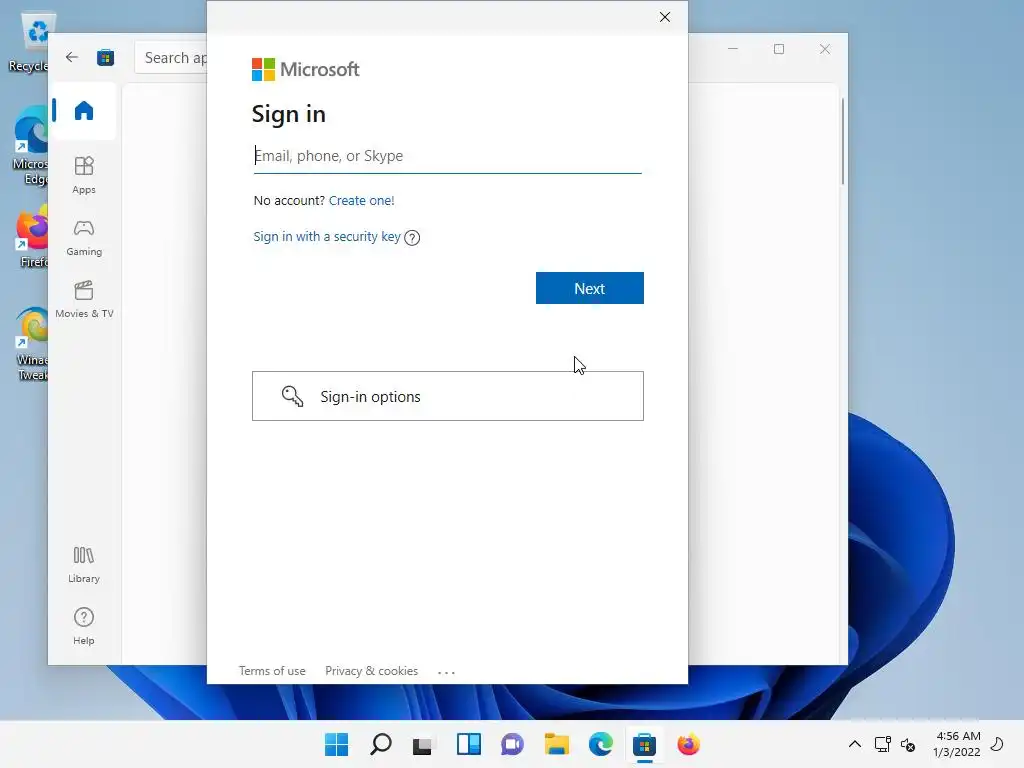The width and height of the screenshot is (1024, 768).
Task: Select Microsoft Edge desktop shortcut
Action: coord(29,147)
